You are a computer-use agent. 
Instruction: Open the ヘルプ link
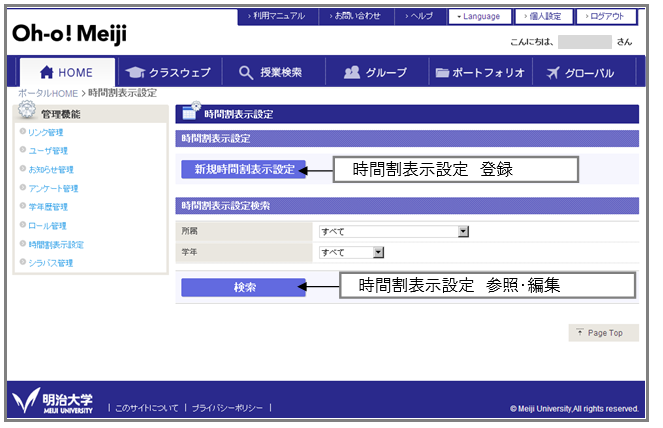click(420, 16)
